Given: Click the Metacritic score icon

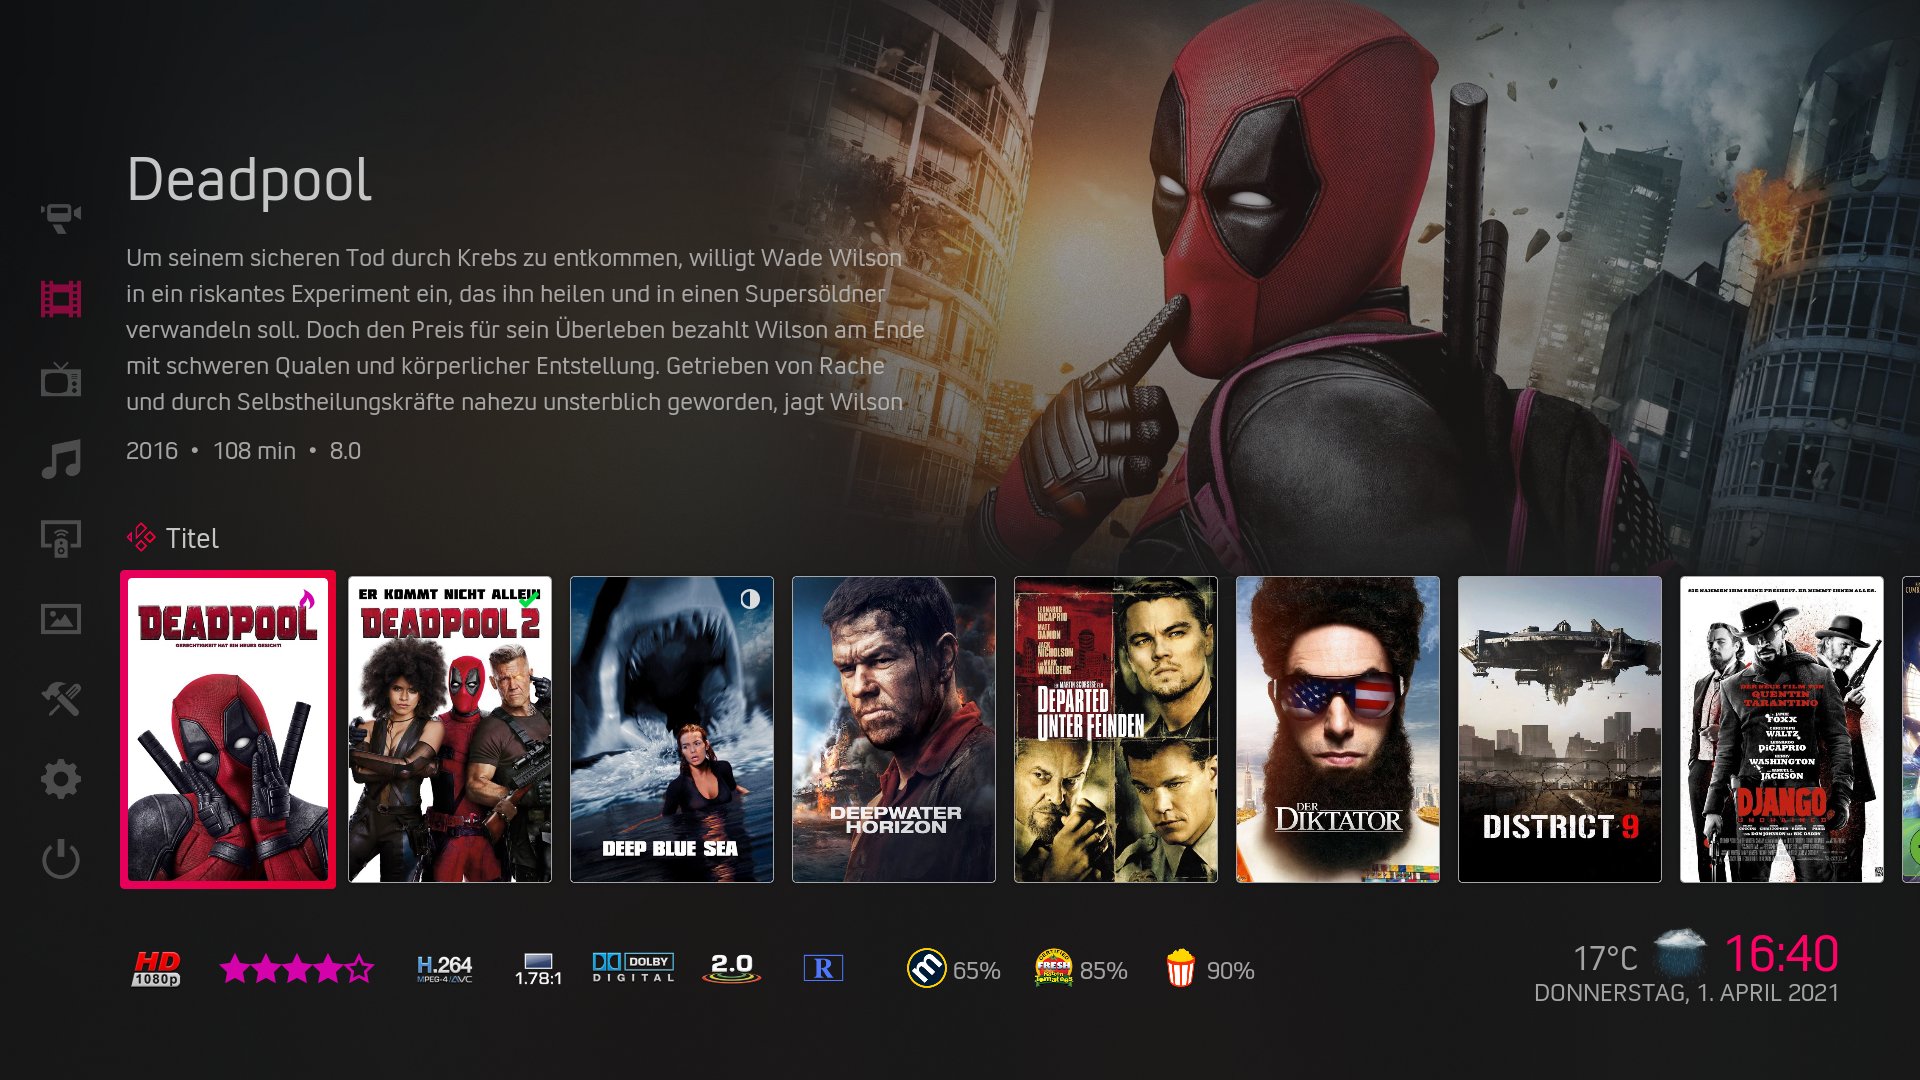Looking at the screenshot, I should pos(927,968).
